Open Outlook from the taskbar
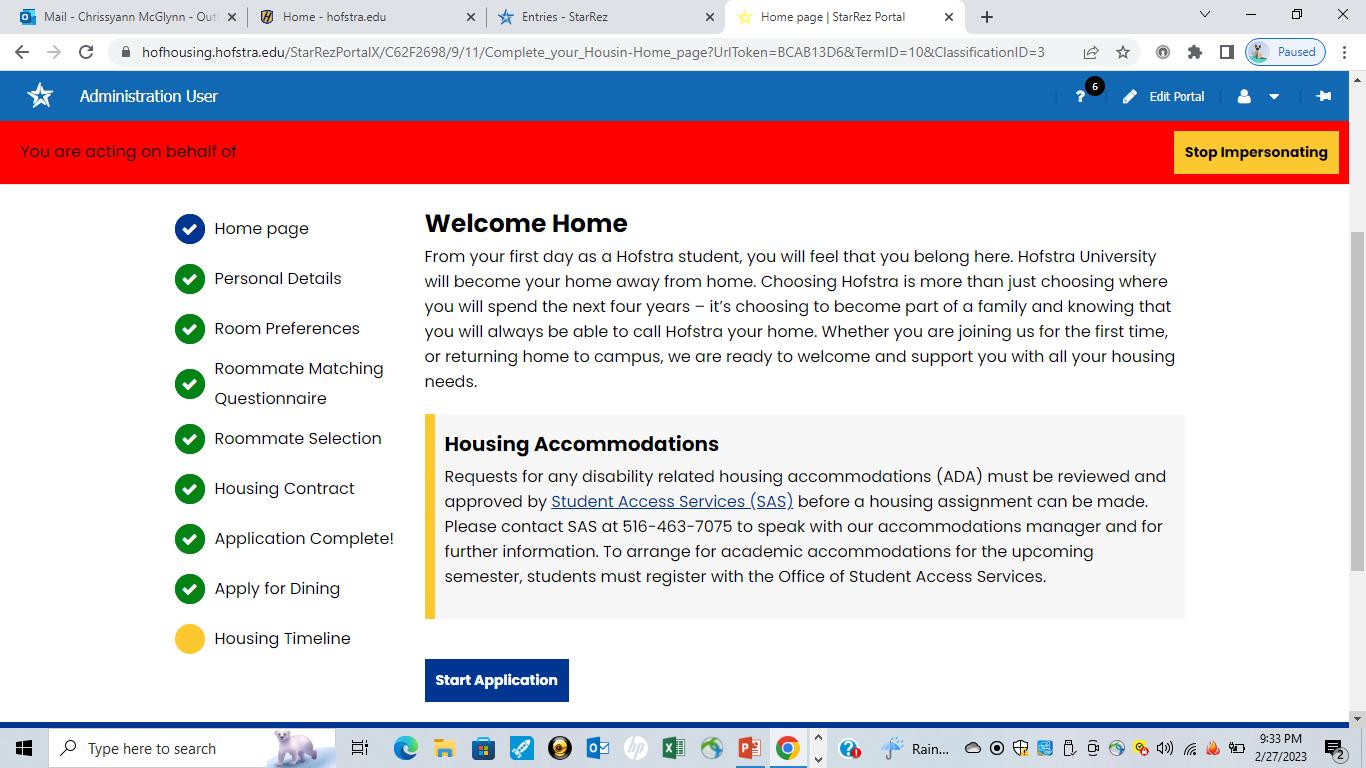The width and height of the screenshot is (1366, 768). (x=598, y=748)
